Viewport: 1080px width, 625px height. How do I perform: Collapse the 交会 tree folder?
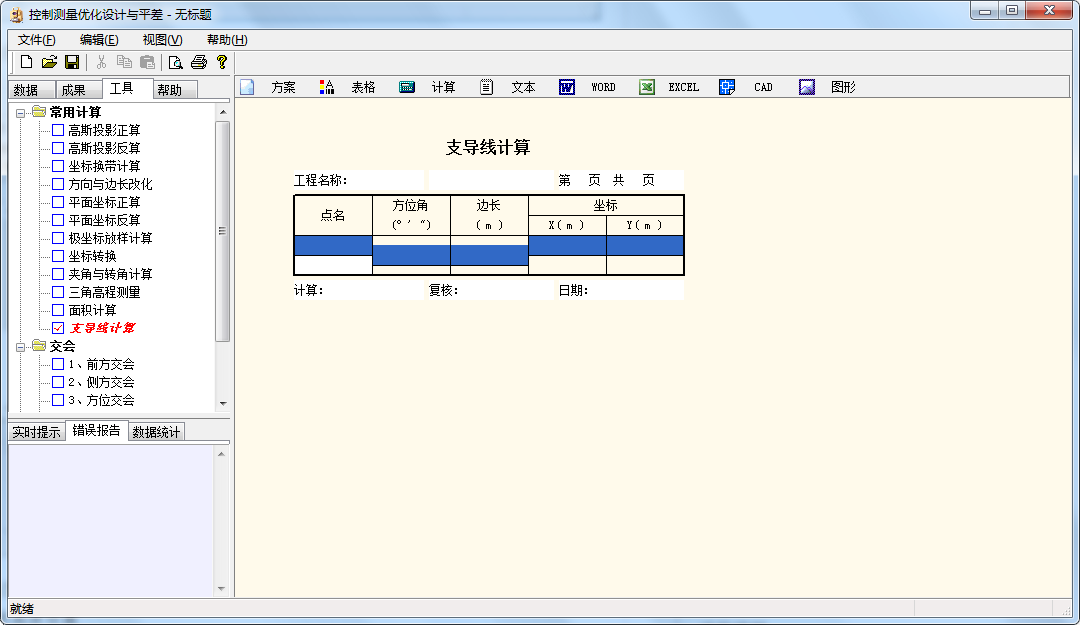click(21, 347)
